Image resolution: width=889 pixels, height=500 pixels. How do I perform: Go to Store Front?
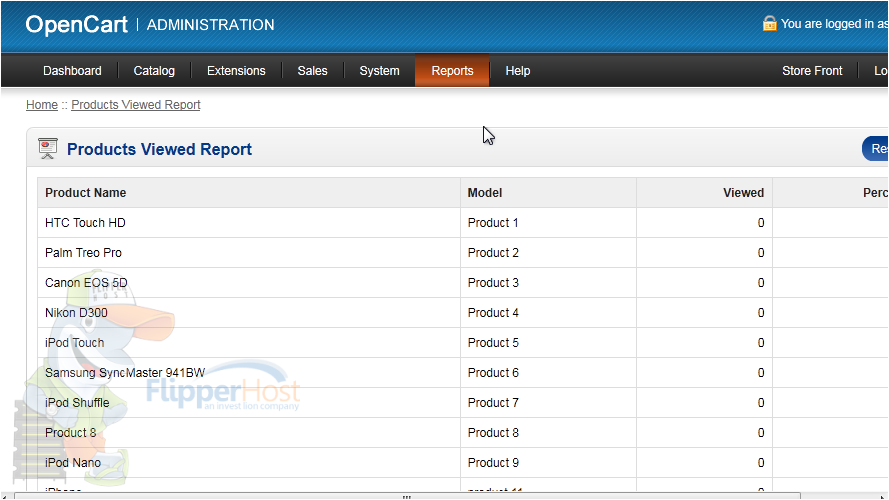point(812,71)
